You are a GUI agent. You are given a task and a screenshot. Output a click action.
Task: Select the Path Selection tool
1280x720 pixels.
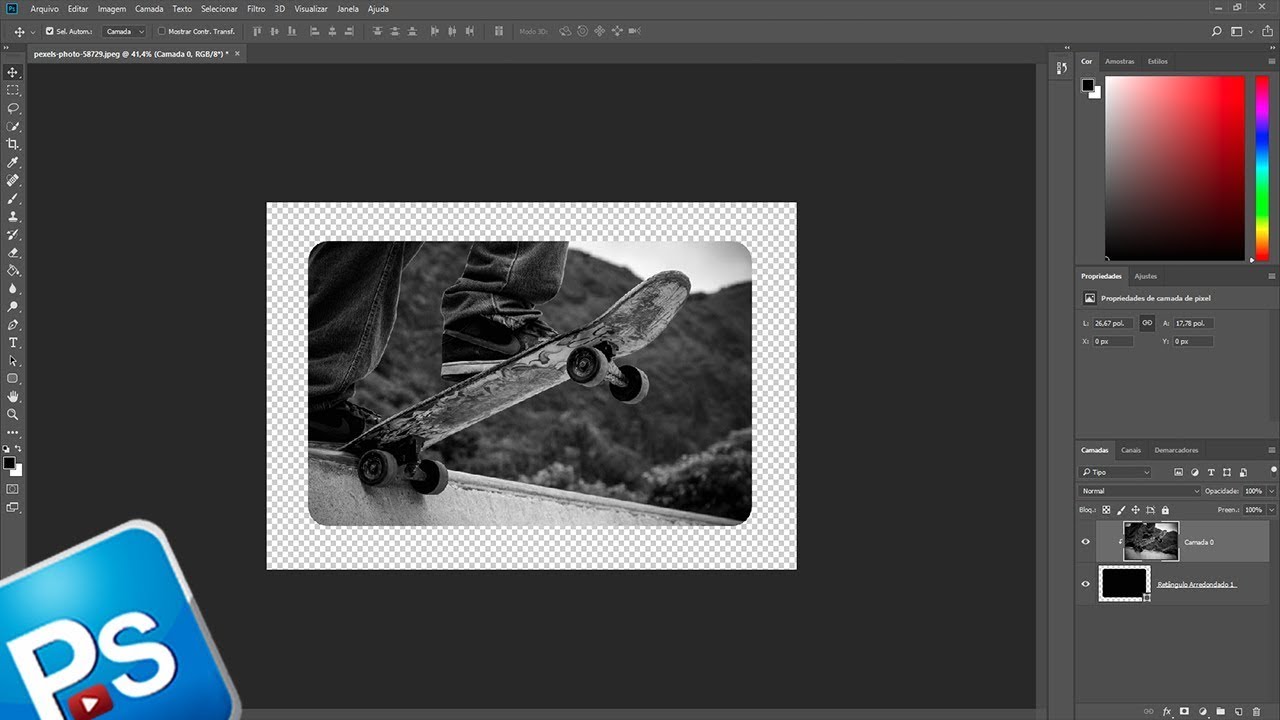click(13, 360)
